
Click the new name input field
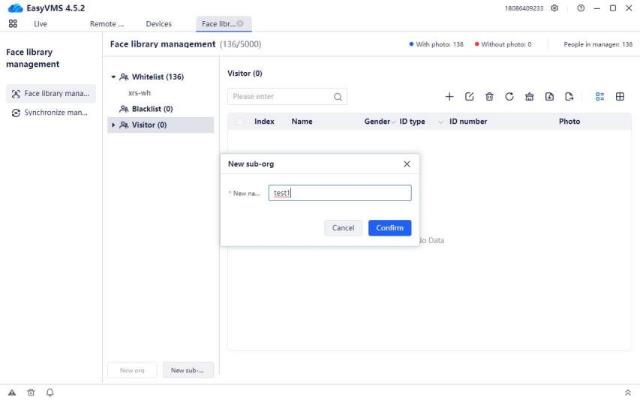click(x=340, y=193)
